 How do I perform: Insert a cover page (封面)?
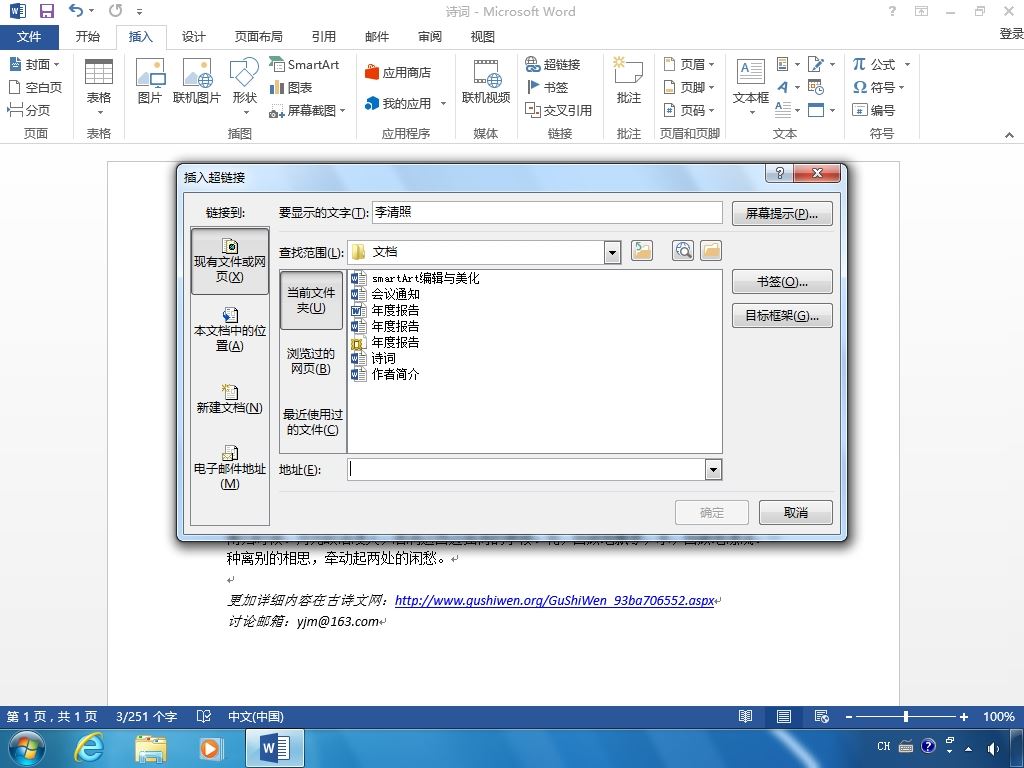35,64
